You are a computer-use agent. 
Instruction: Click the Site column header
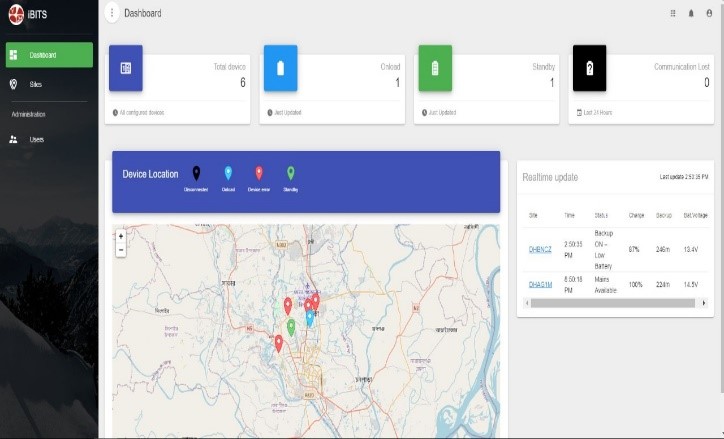click(533, 216)
